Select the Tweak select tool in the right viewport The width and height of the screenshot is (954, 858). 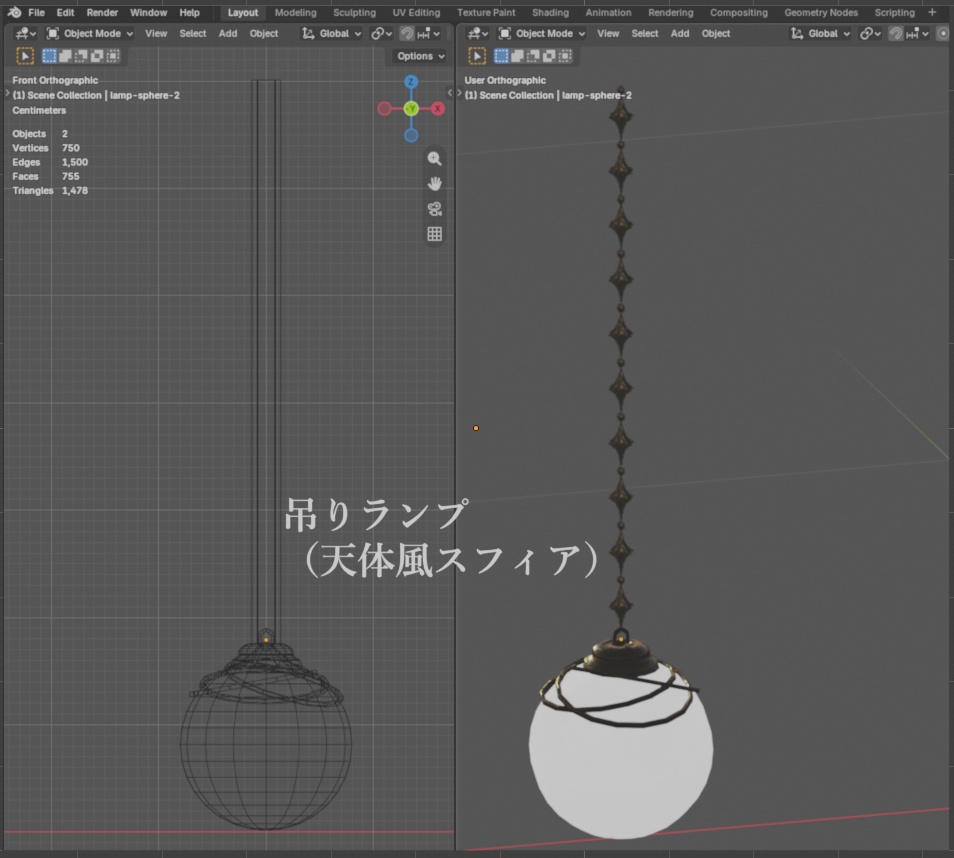pyautogui.click(x=477, y=56)
